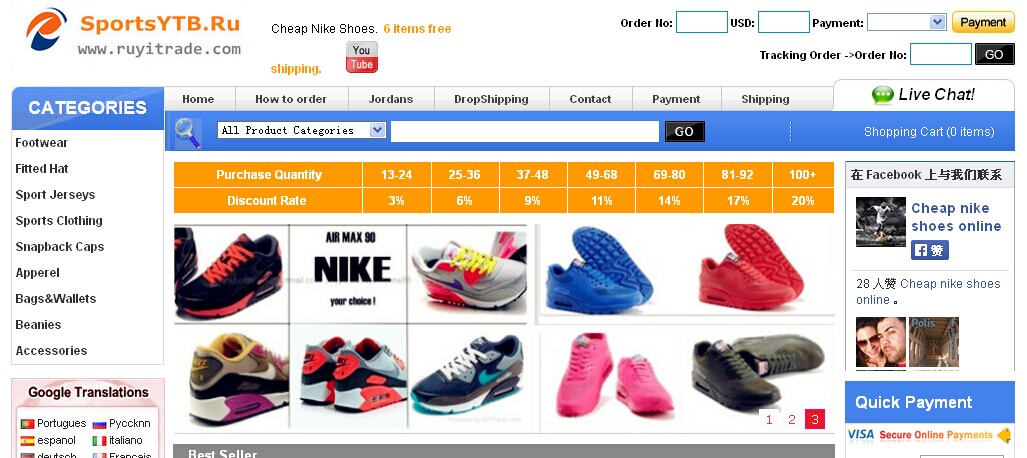Go to How to order page
Image resolution: width=1027 pixels, height=458 pixels.
(291, 99)
